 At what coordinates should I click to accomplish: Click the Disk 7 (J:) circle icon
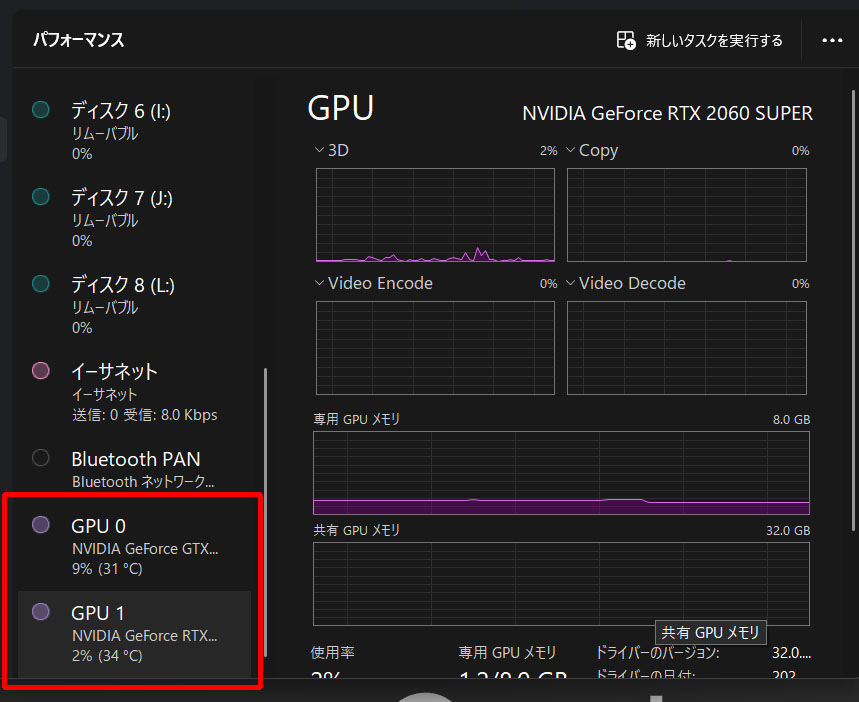click(41, 197)
